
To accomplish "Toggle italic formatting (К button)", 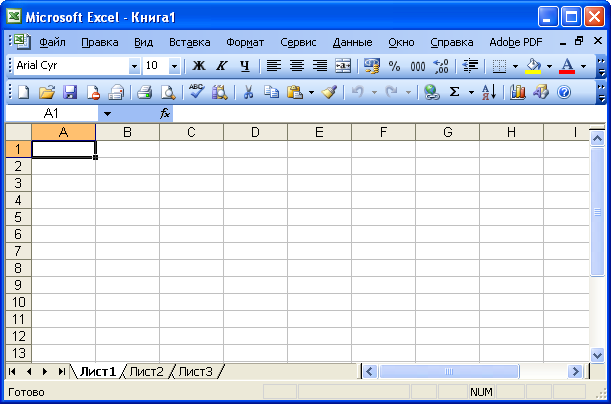I will pyautogui.click(x=222, y=66).
